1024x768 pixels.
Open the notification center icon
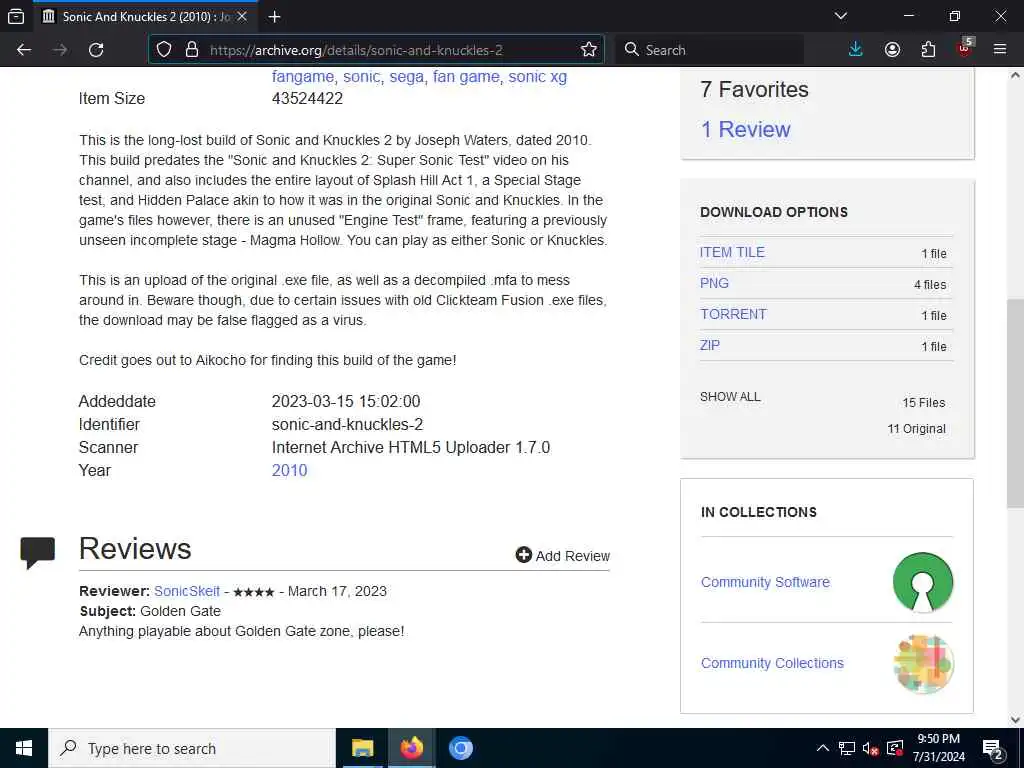click(993, 749)
